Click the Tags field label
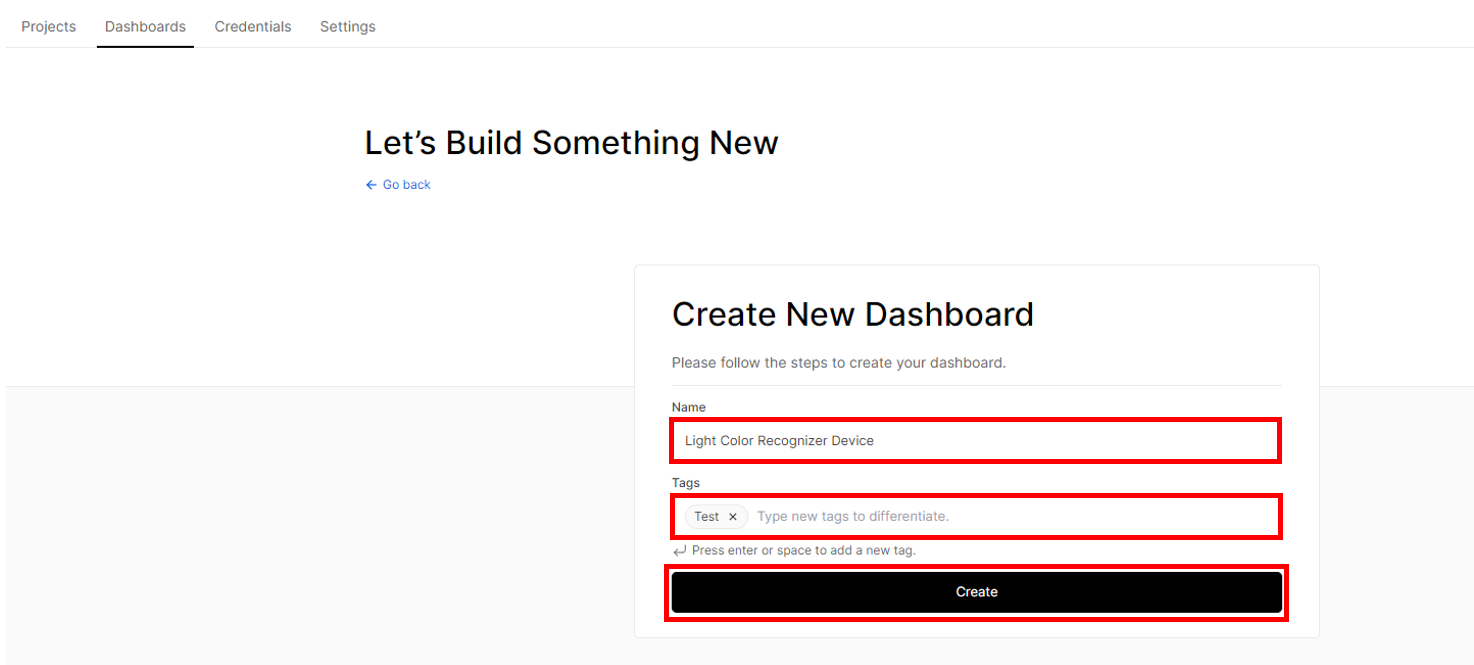Image resolution: width=1474 pixels, height=665 pixels. 686,483
